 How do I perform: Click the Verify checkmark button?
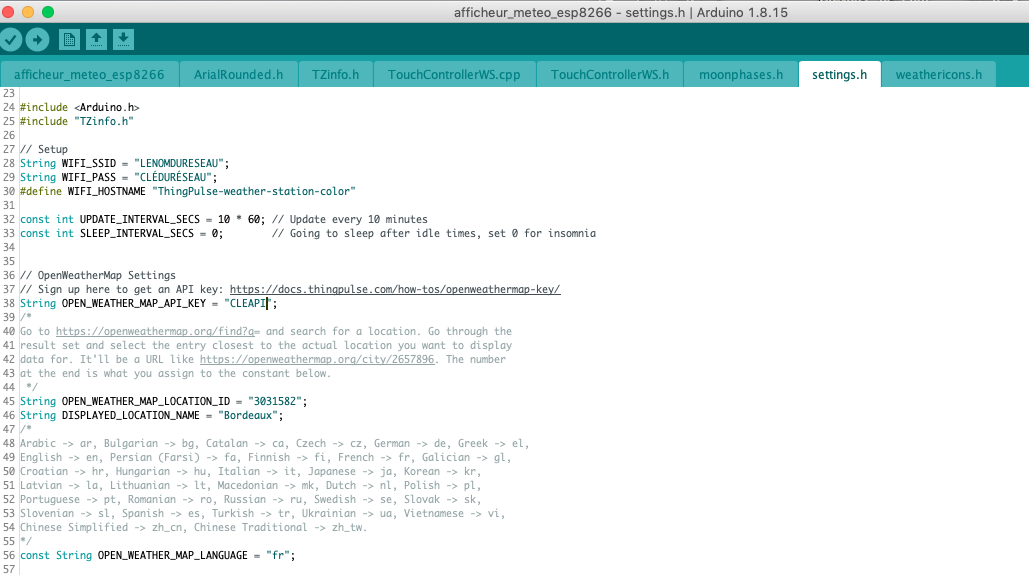click(11, 39)
